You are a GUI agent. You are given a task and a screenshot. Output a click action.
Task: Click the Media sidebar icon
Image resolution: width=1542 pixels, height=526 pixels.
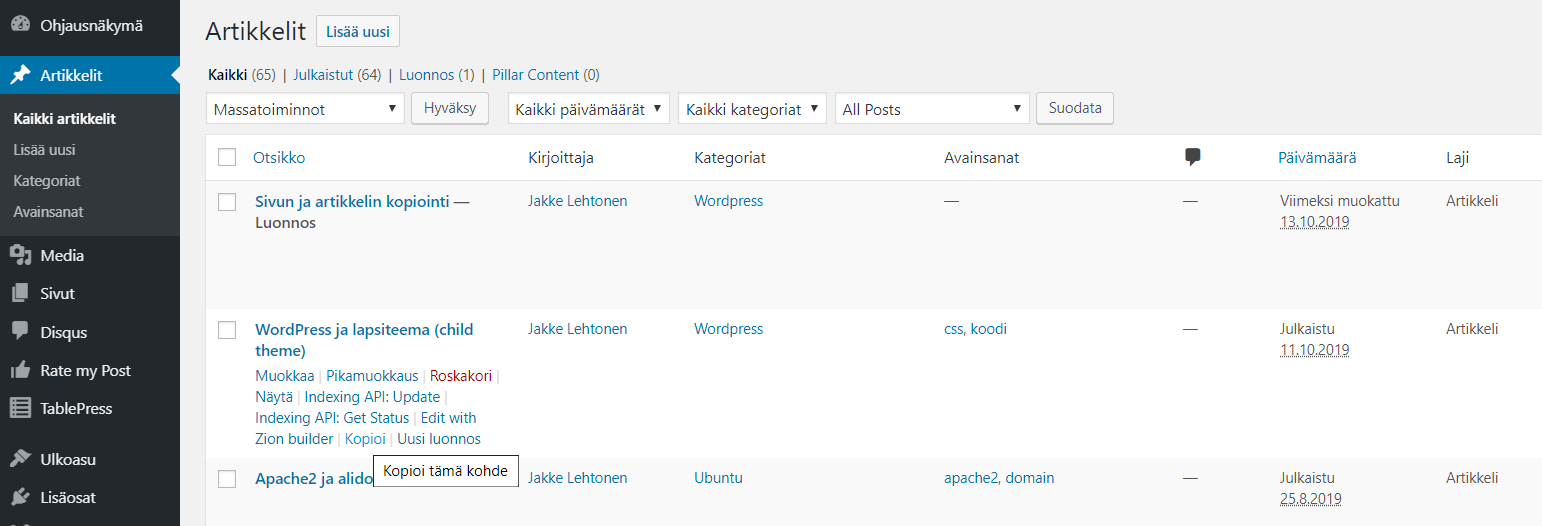pyautogui.click(x=20, y=256)
